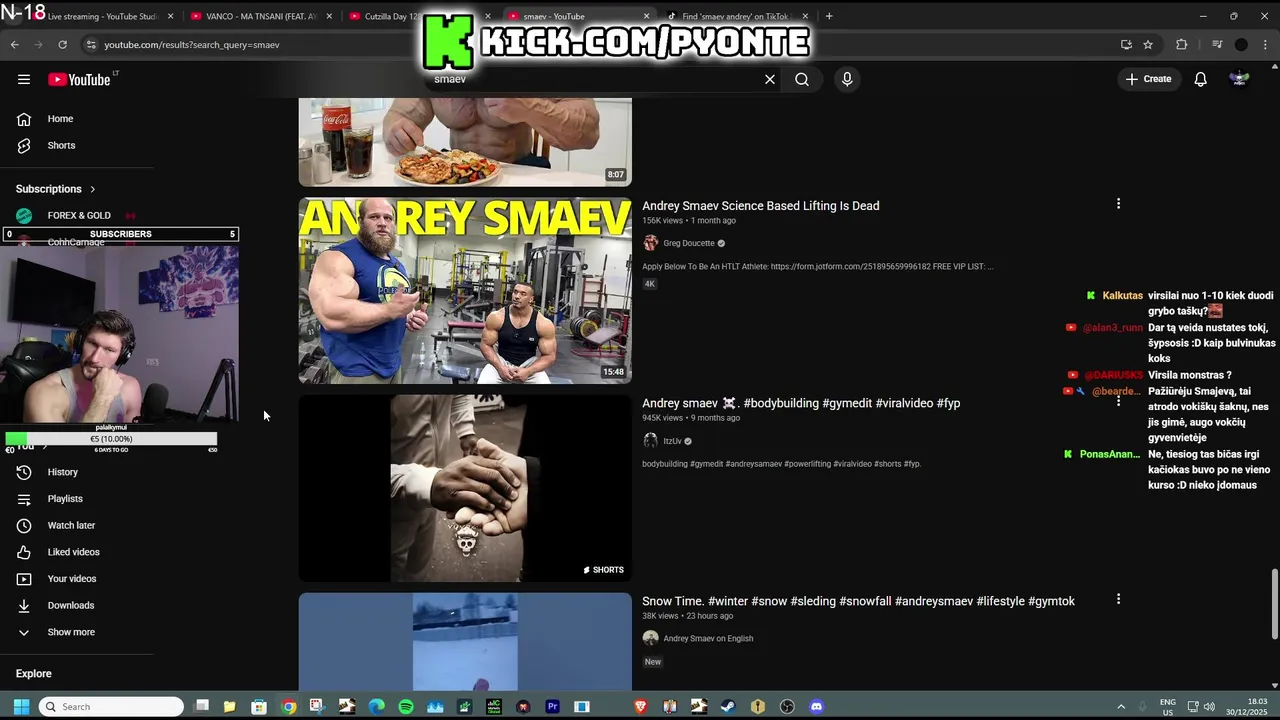This screenshot has height=720, width=1280.
Task: Open the account avatar menu
Action: [x=1239, y=79]
